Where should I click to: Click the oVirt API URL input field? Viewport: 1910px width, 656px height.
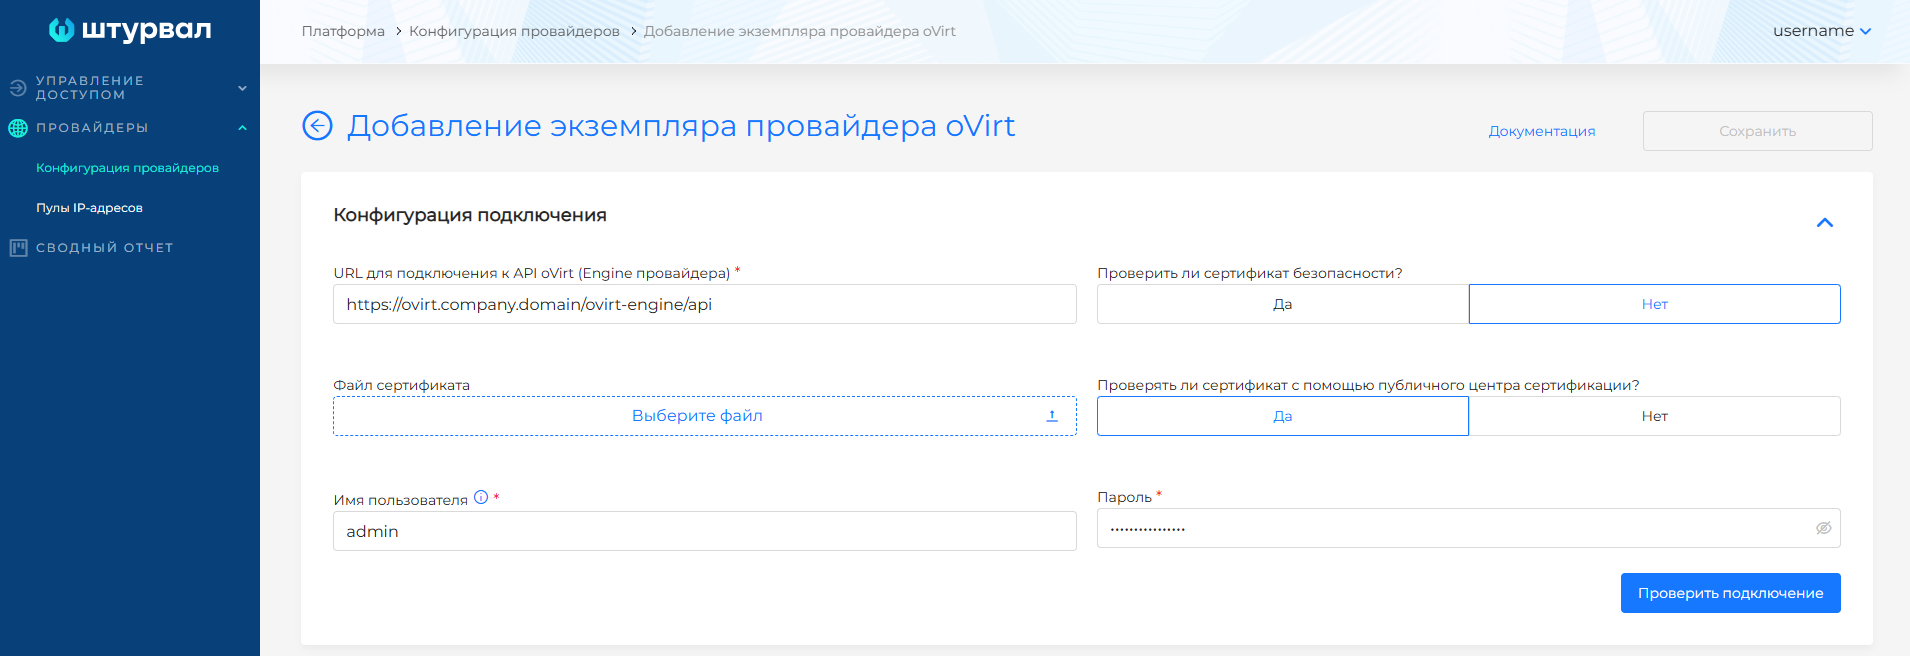[704, 304]
